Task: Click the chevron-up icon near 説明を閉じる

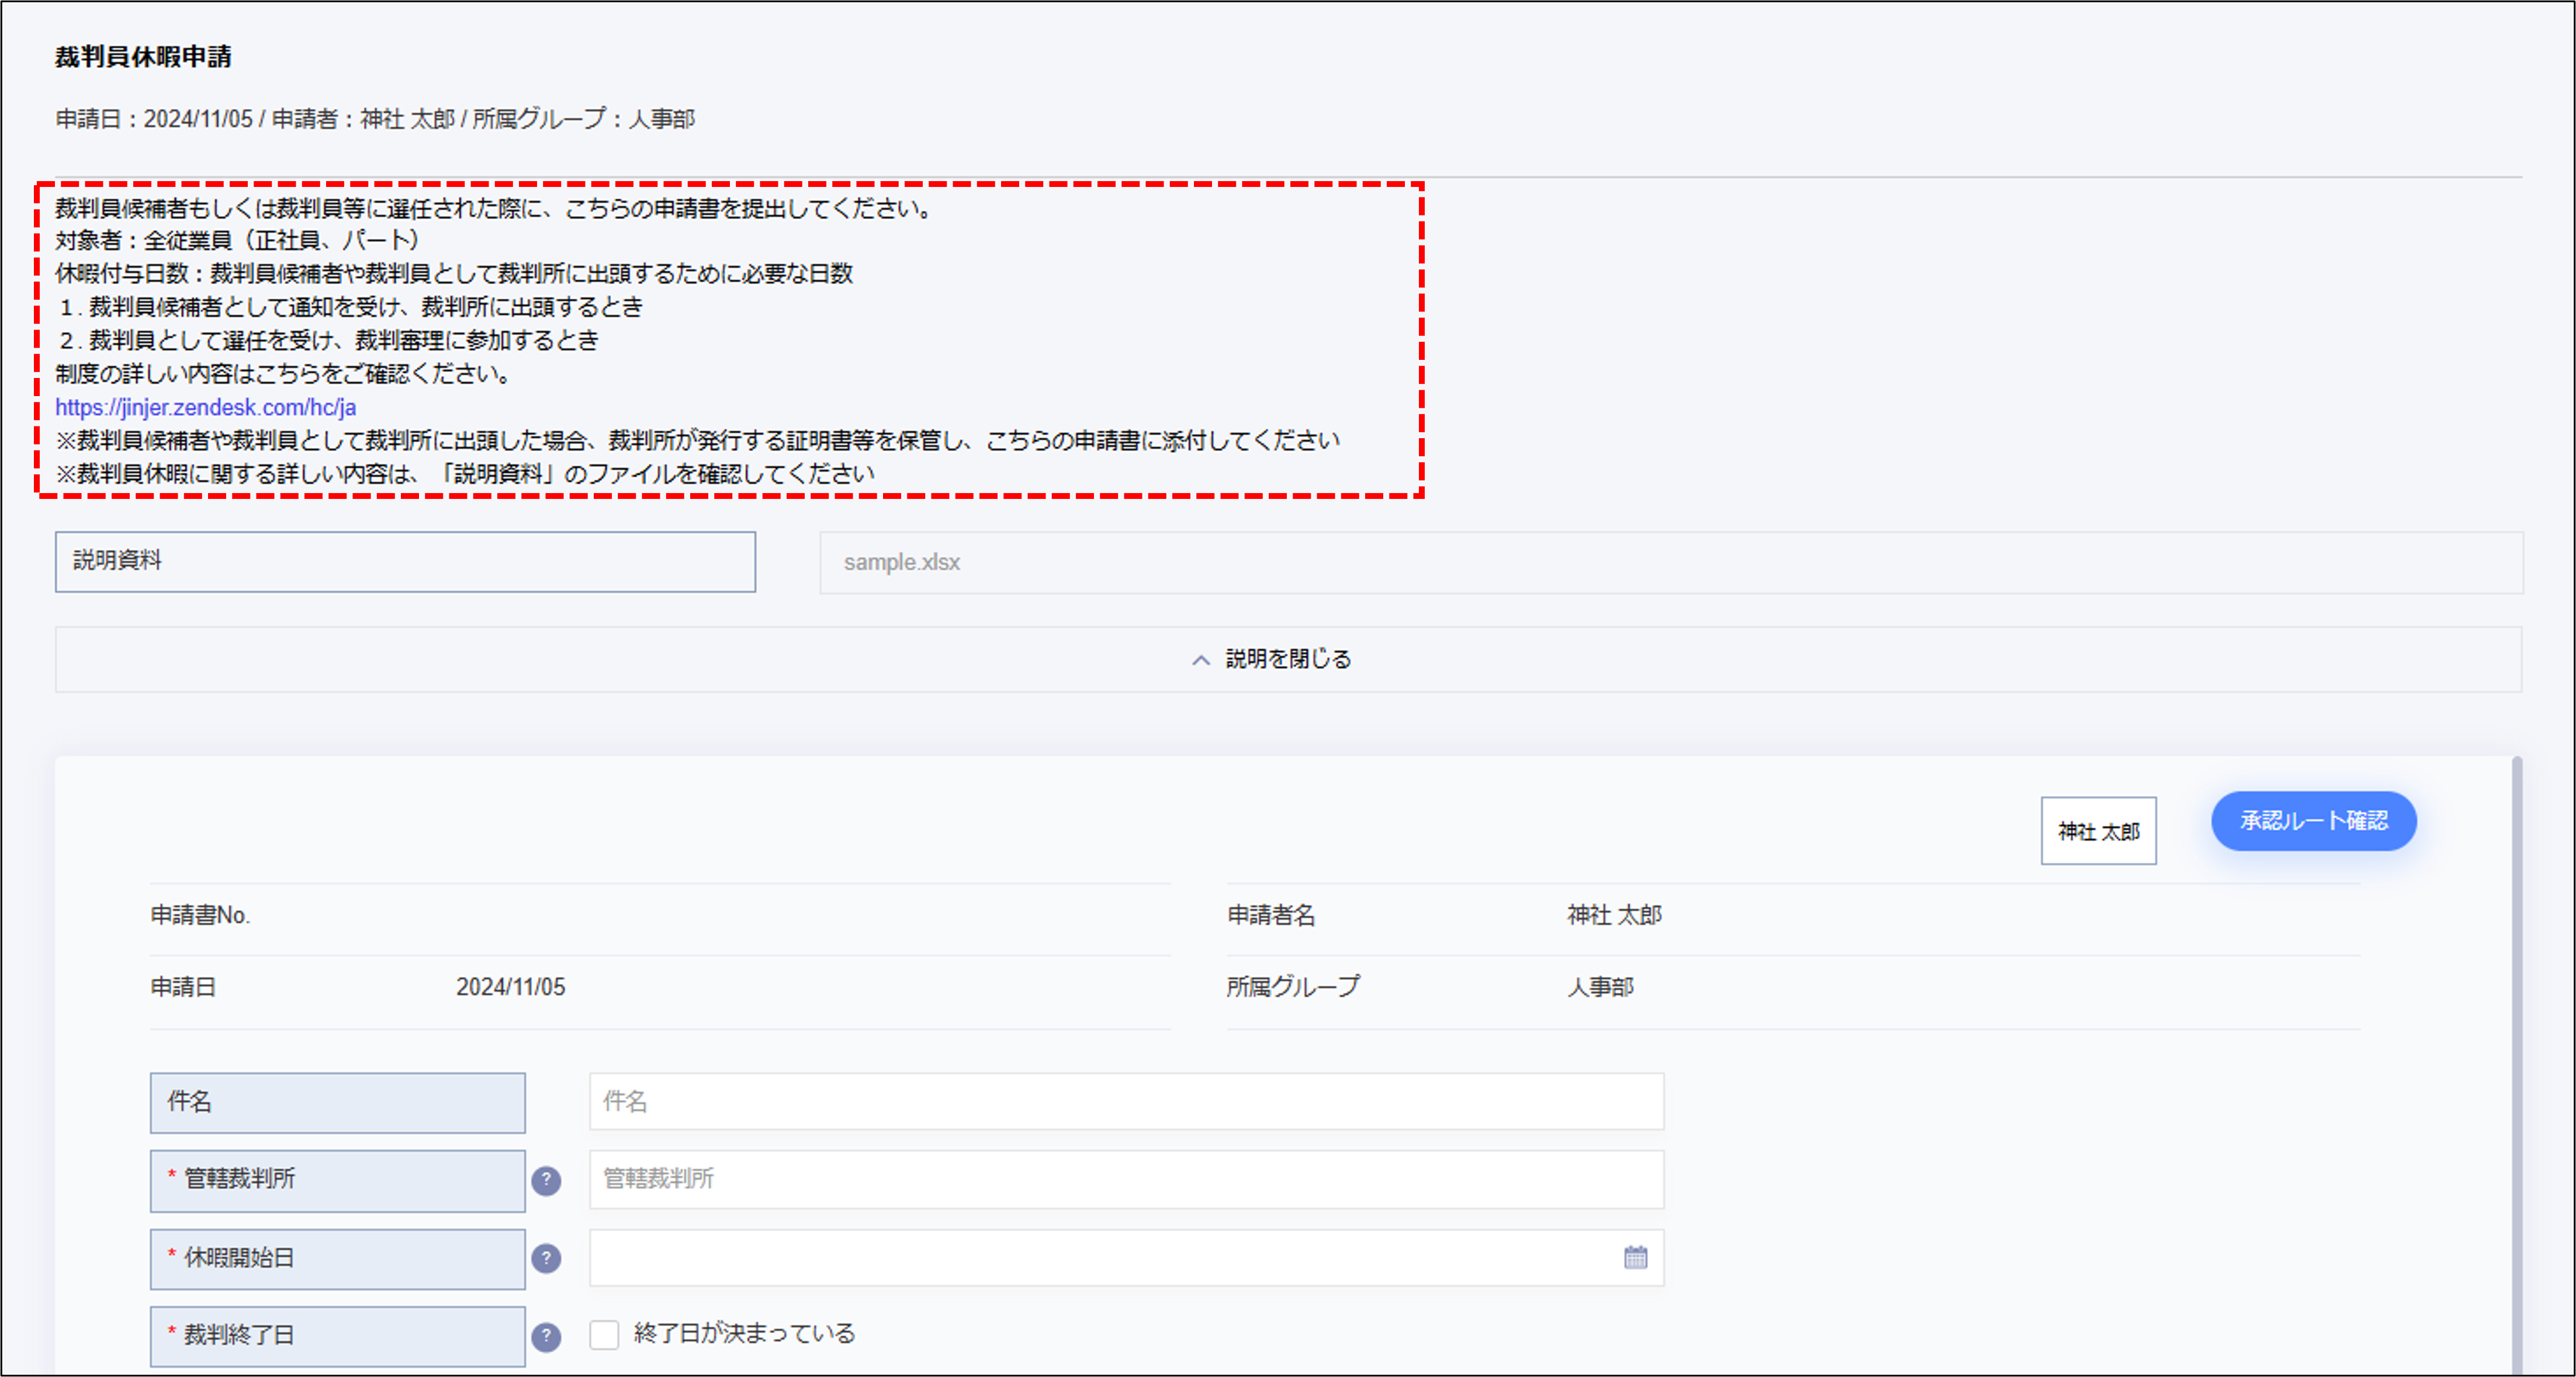Action: click(x=1201, y=660)
